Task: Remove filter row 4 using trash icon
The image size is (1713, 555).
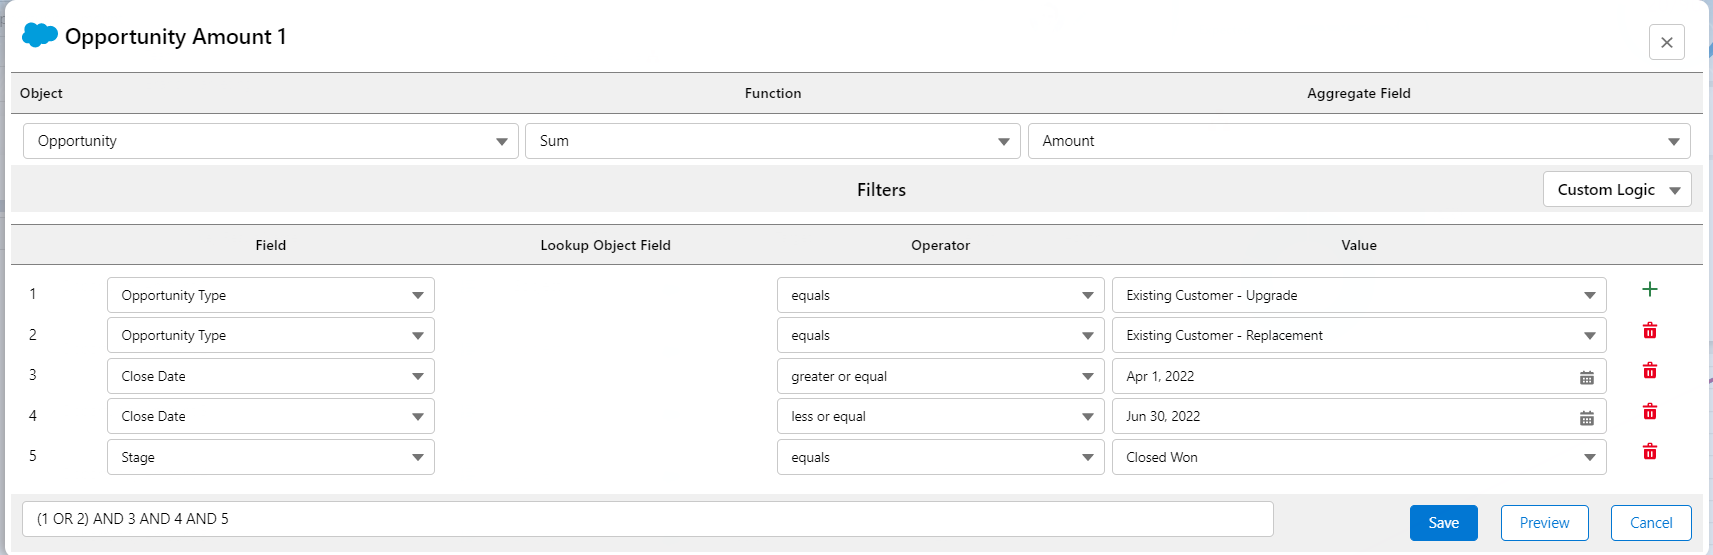Action: tap(1649, 411)
